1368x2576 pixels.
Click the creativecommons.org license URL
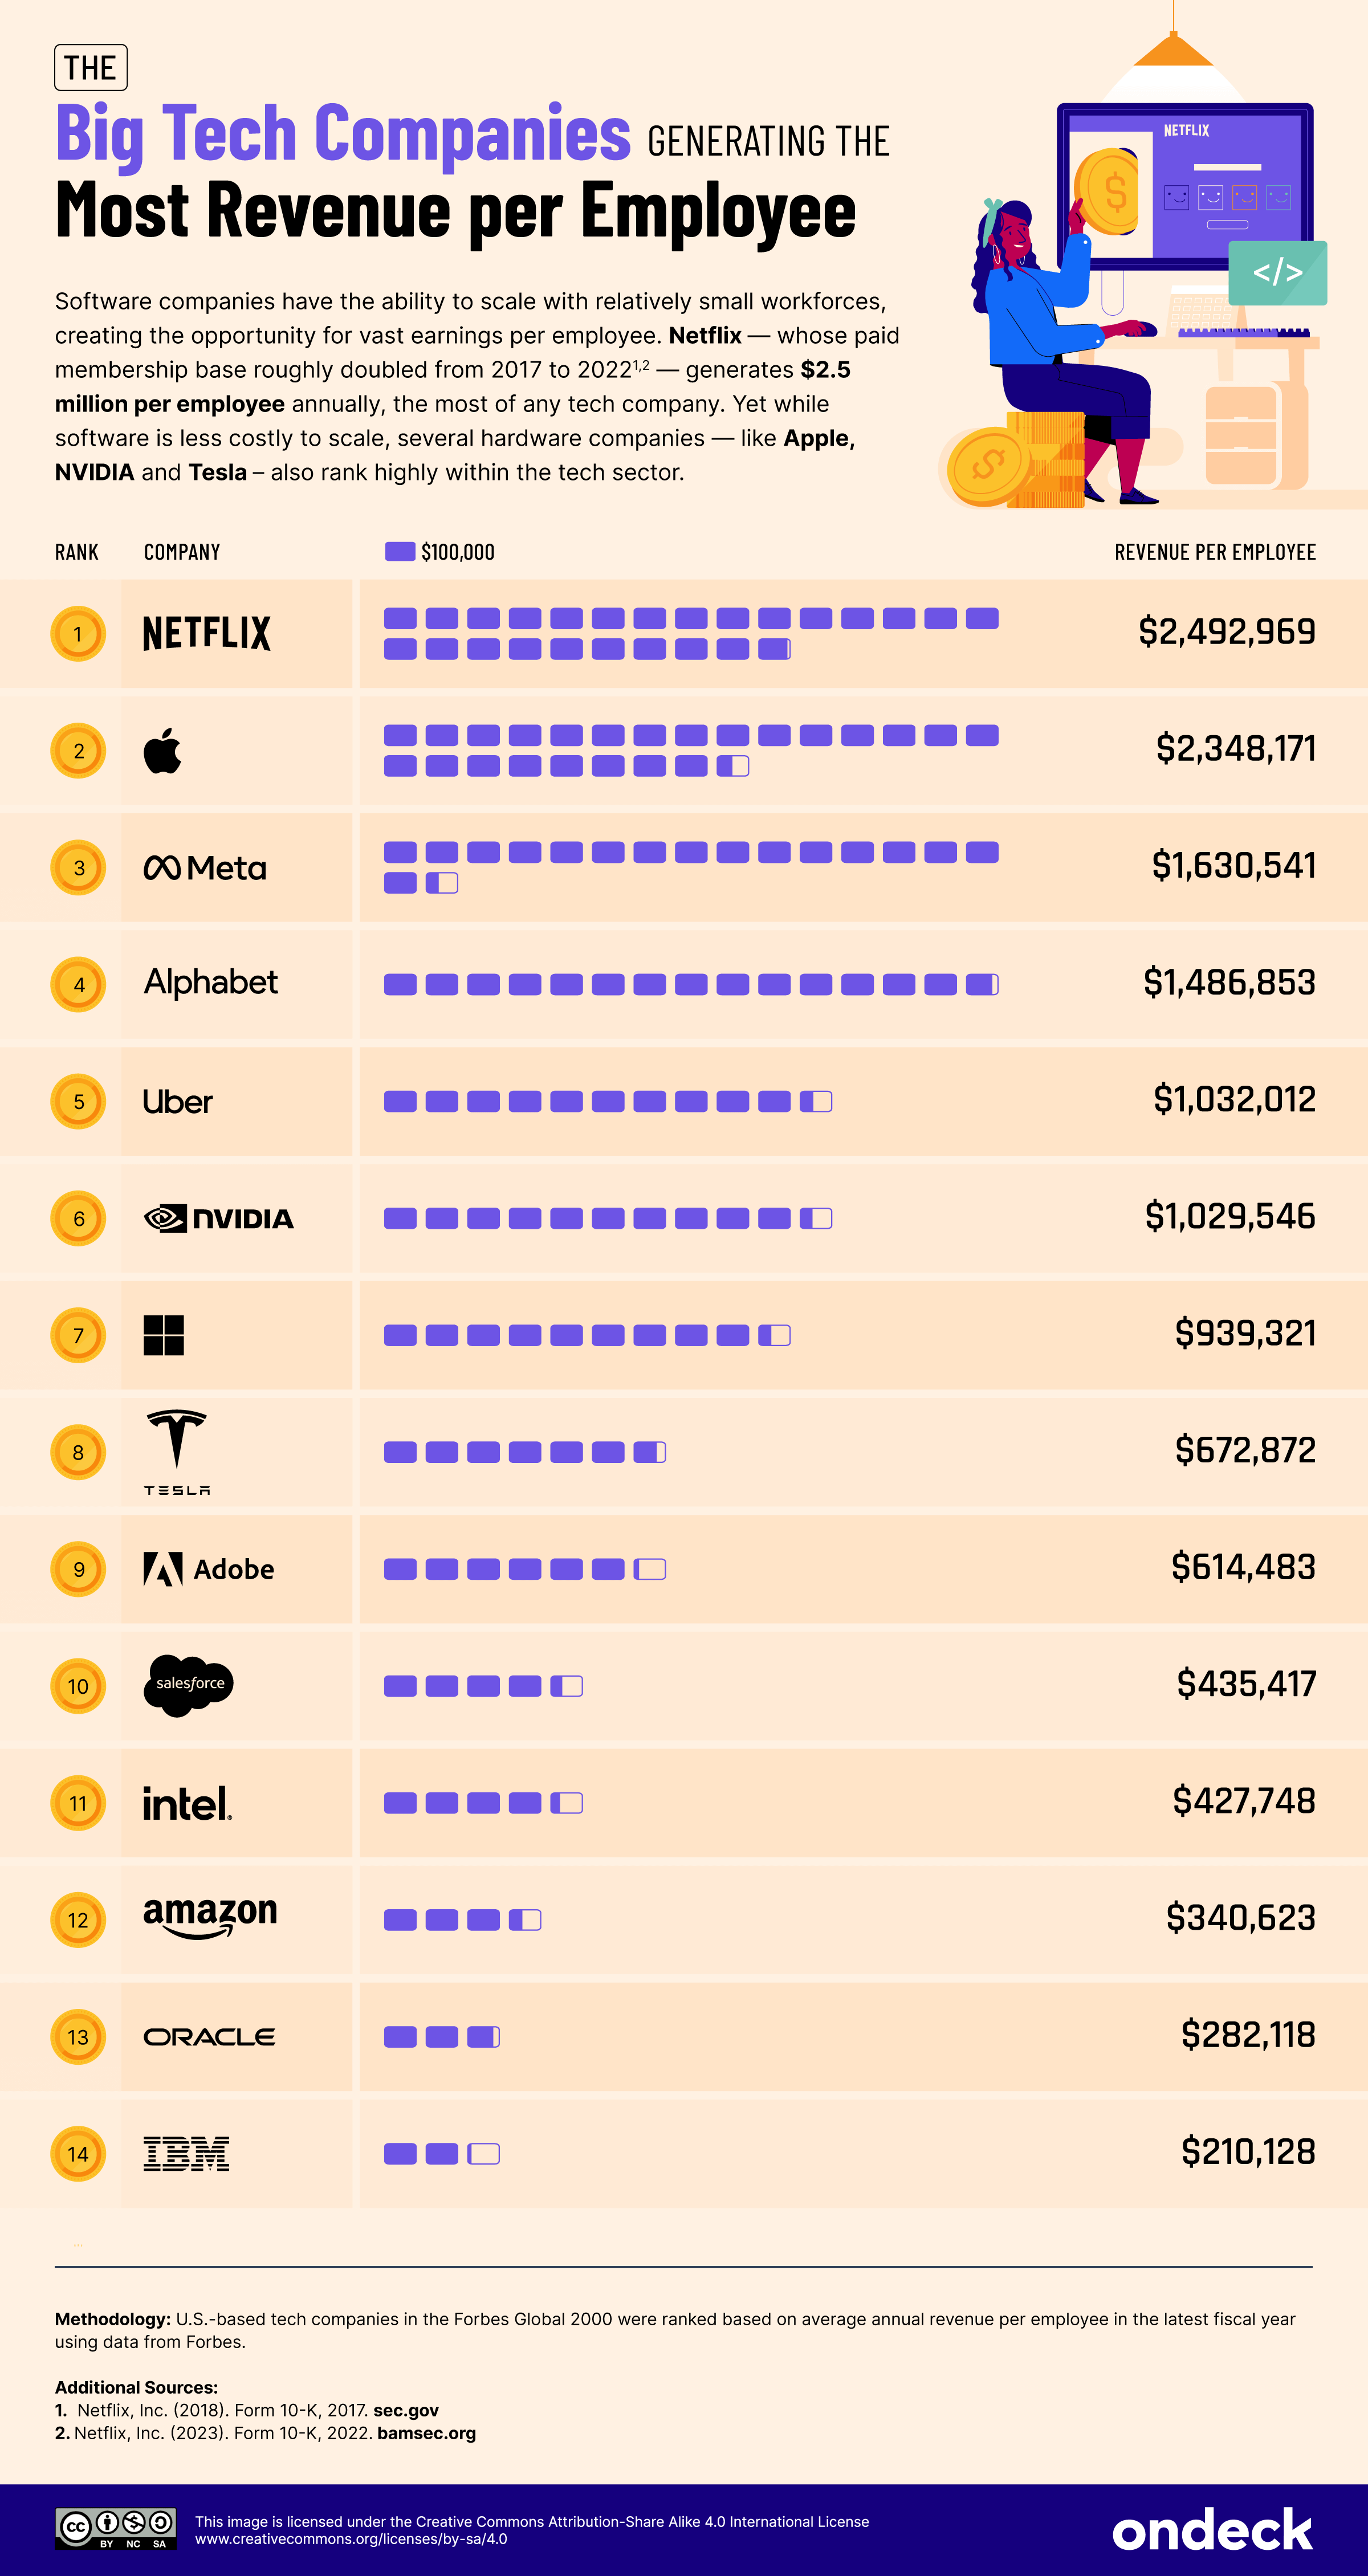[351, 2539]
